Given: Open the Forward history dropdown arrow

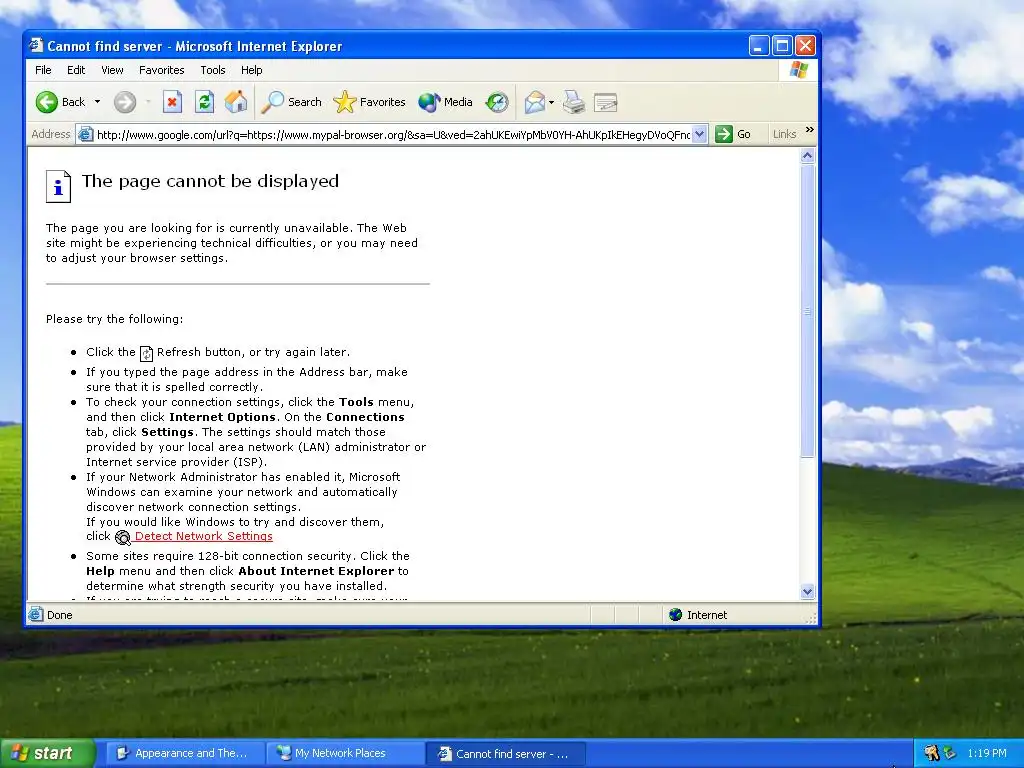Looking at the screenshot, I should [x=148, y=102].
